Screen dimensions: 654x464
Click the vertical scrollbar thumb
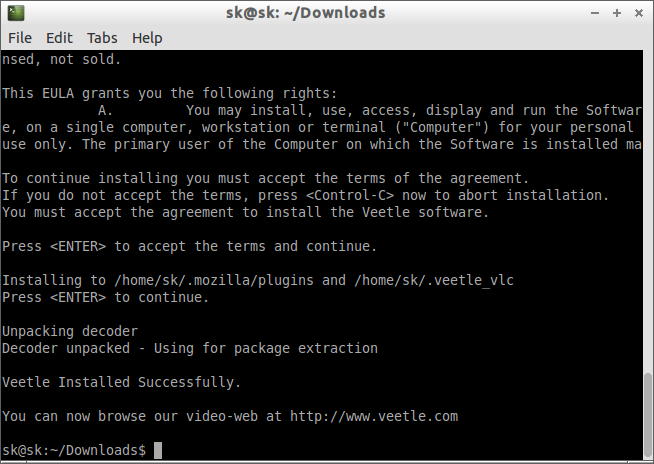tap(647, 414)
